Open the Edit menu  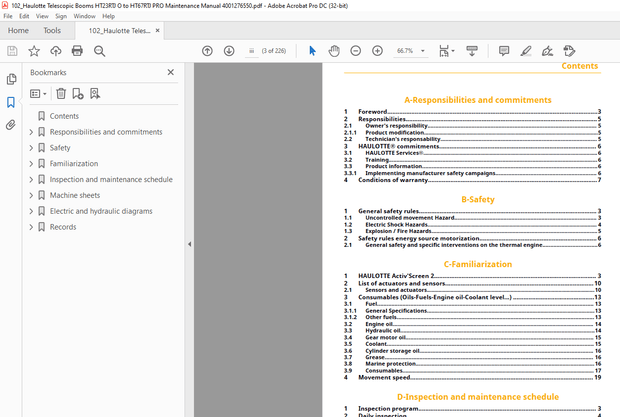click(x=24, y=16)
